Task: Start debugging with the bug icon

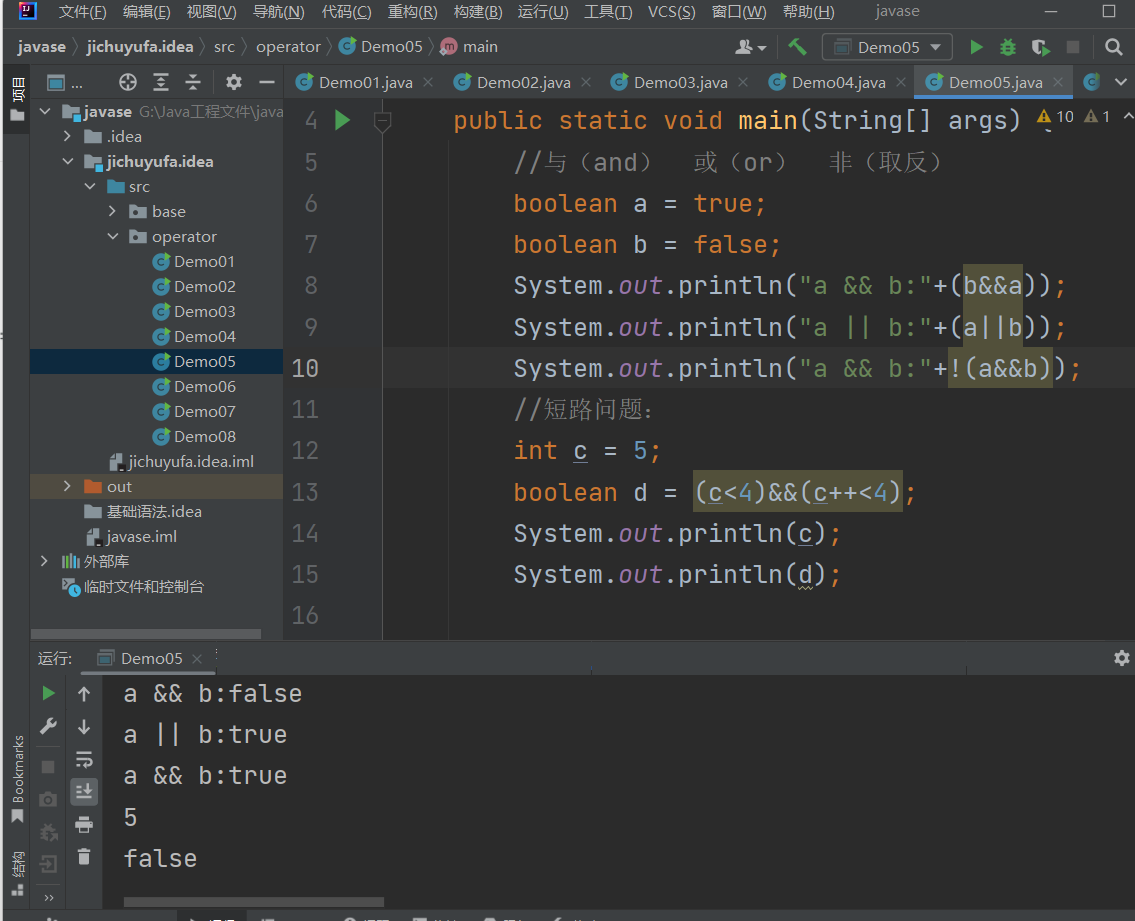Action: [x=1008, y=47]
